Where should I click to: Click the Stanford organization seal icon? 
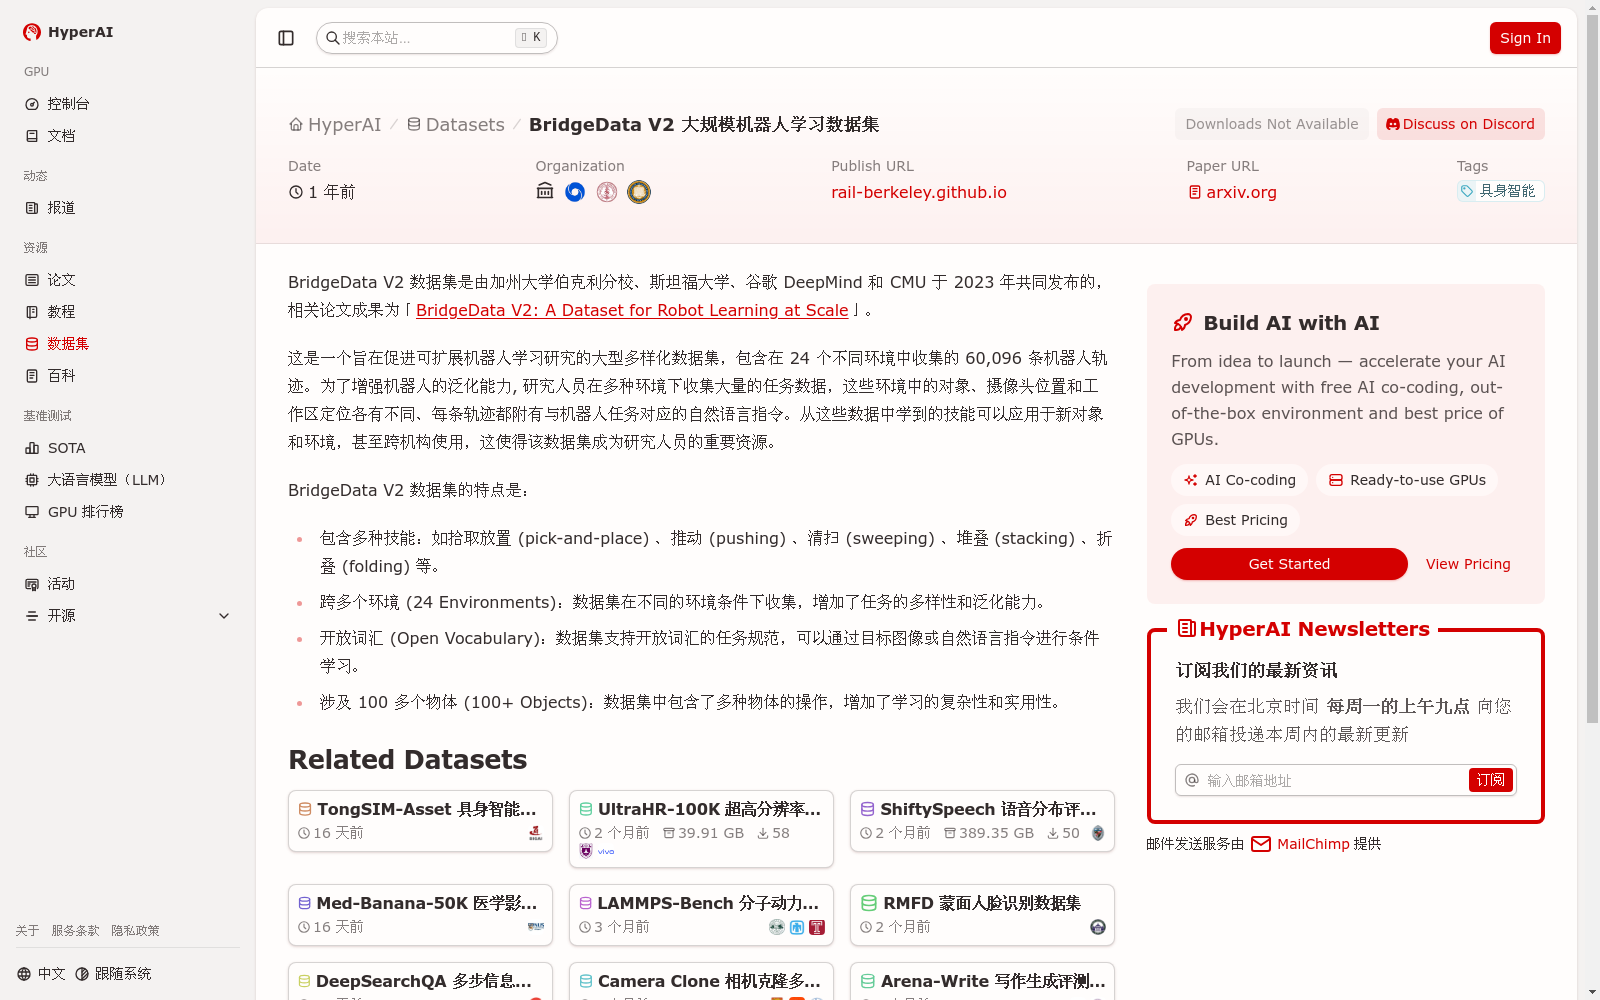click(607, 192)
